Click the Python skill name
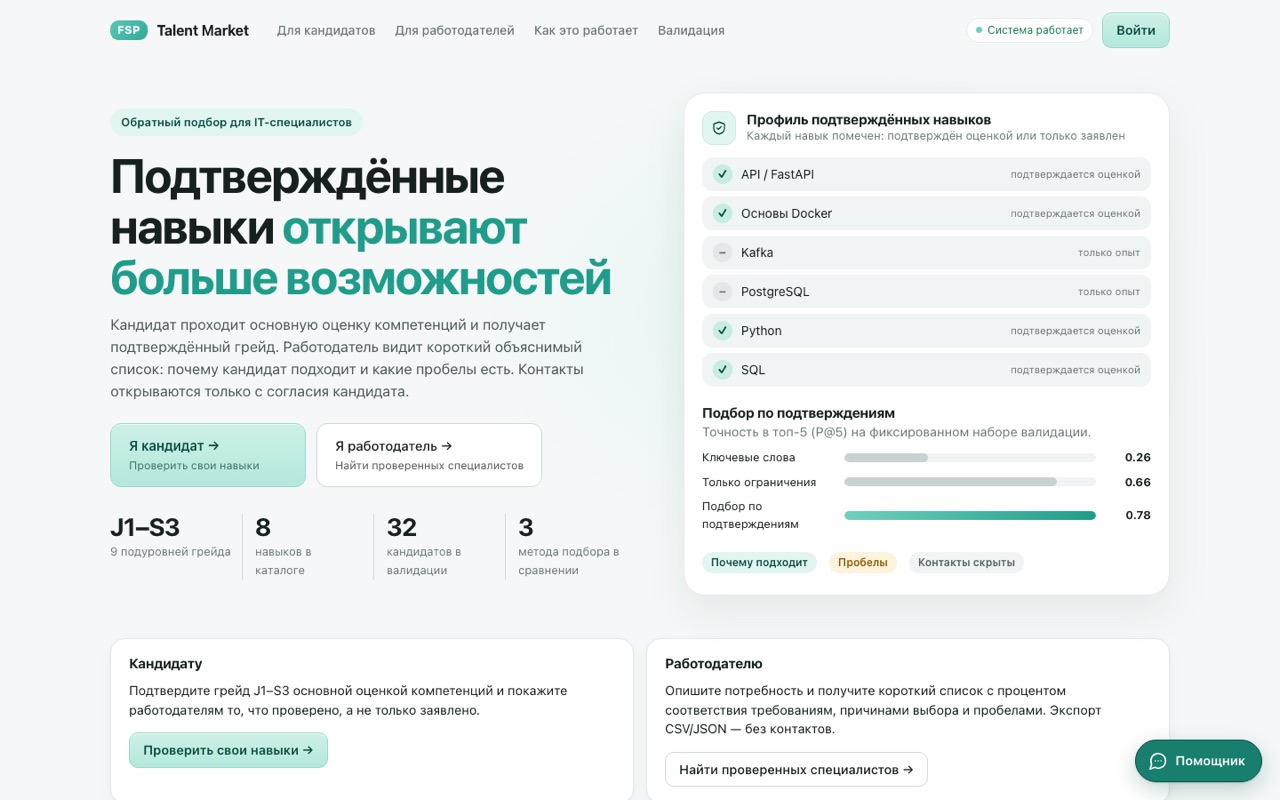The height and width of the screenshot is (800, 1280). (x=761, y=331)
